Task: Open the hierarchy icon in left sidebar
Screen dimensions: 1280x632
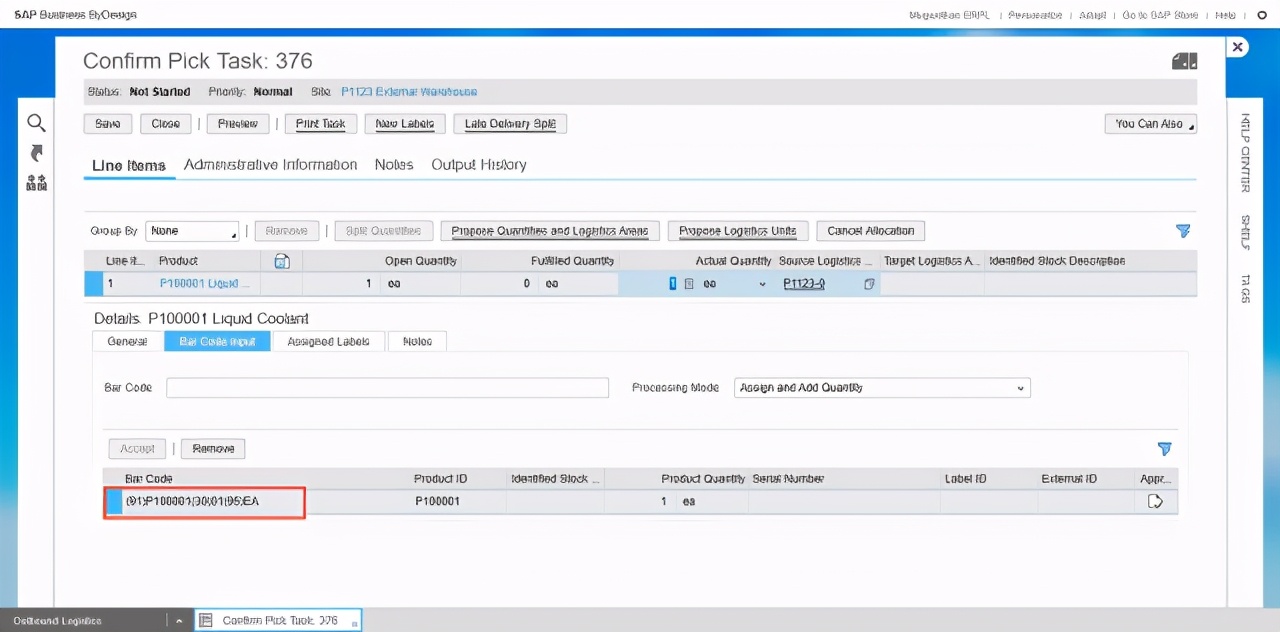Action: pyautogui.click(x=37, y=183)
